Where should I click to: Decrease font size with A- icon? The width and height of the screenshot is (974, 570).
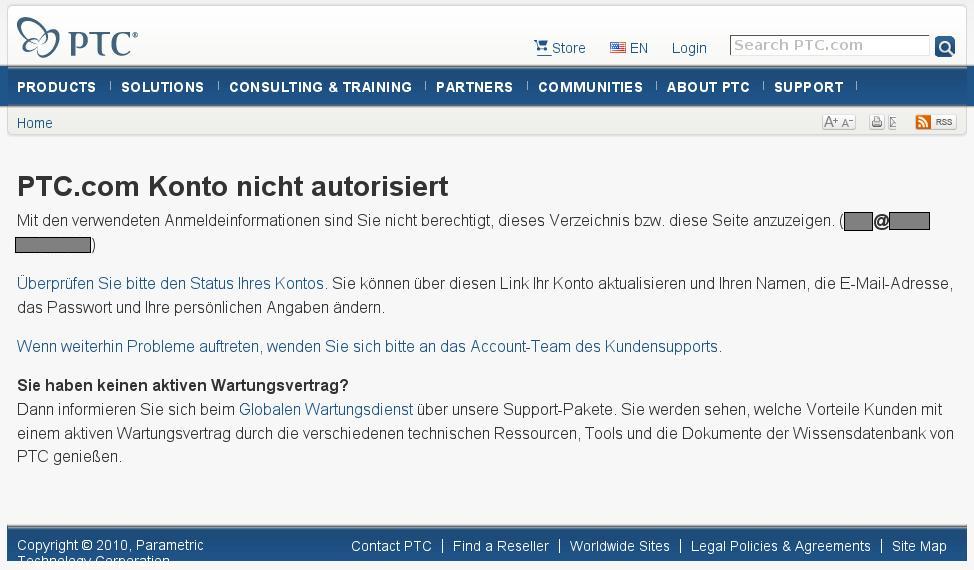click(848, 122)
